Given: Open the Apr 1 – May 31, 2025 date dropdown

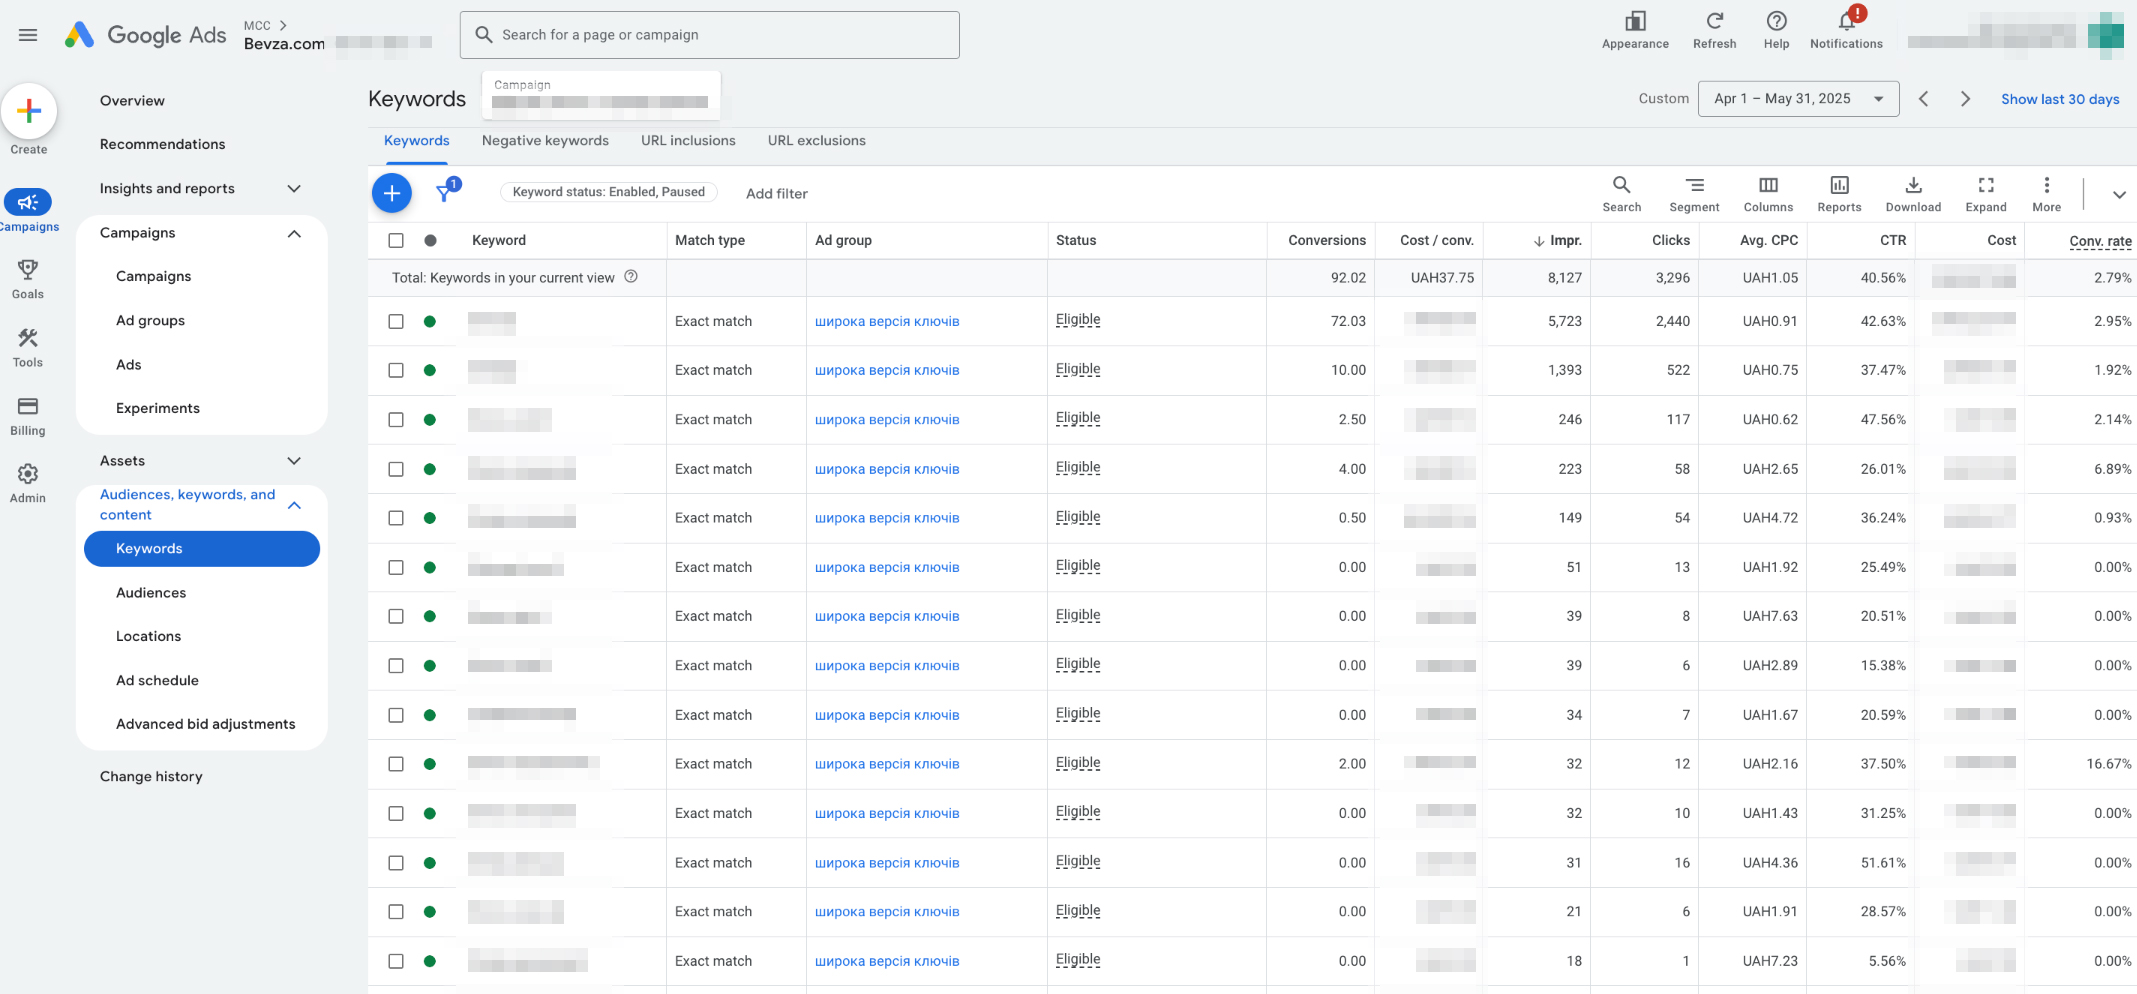Looking at the screenshot, I should [x=1797, y=99].
